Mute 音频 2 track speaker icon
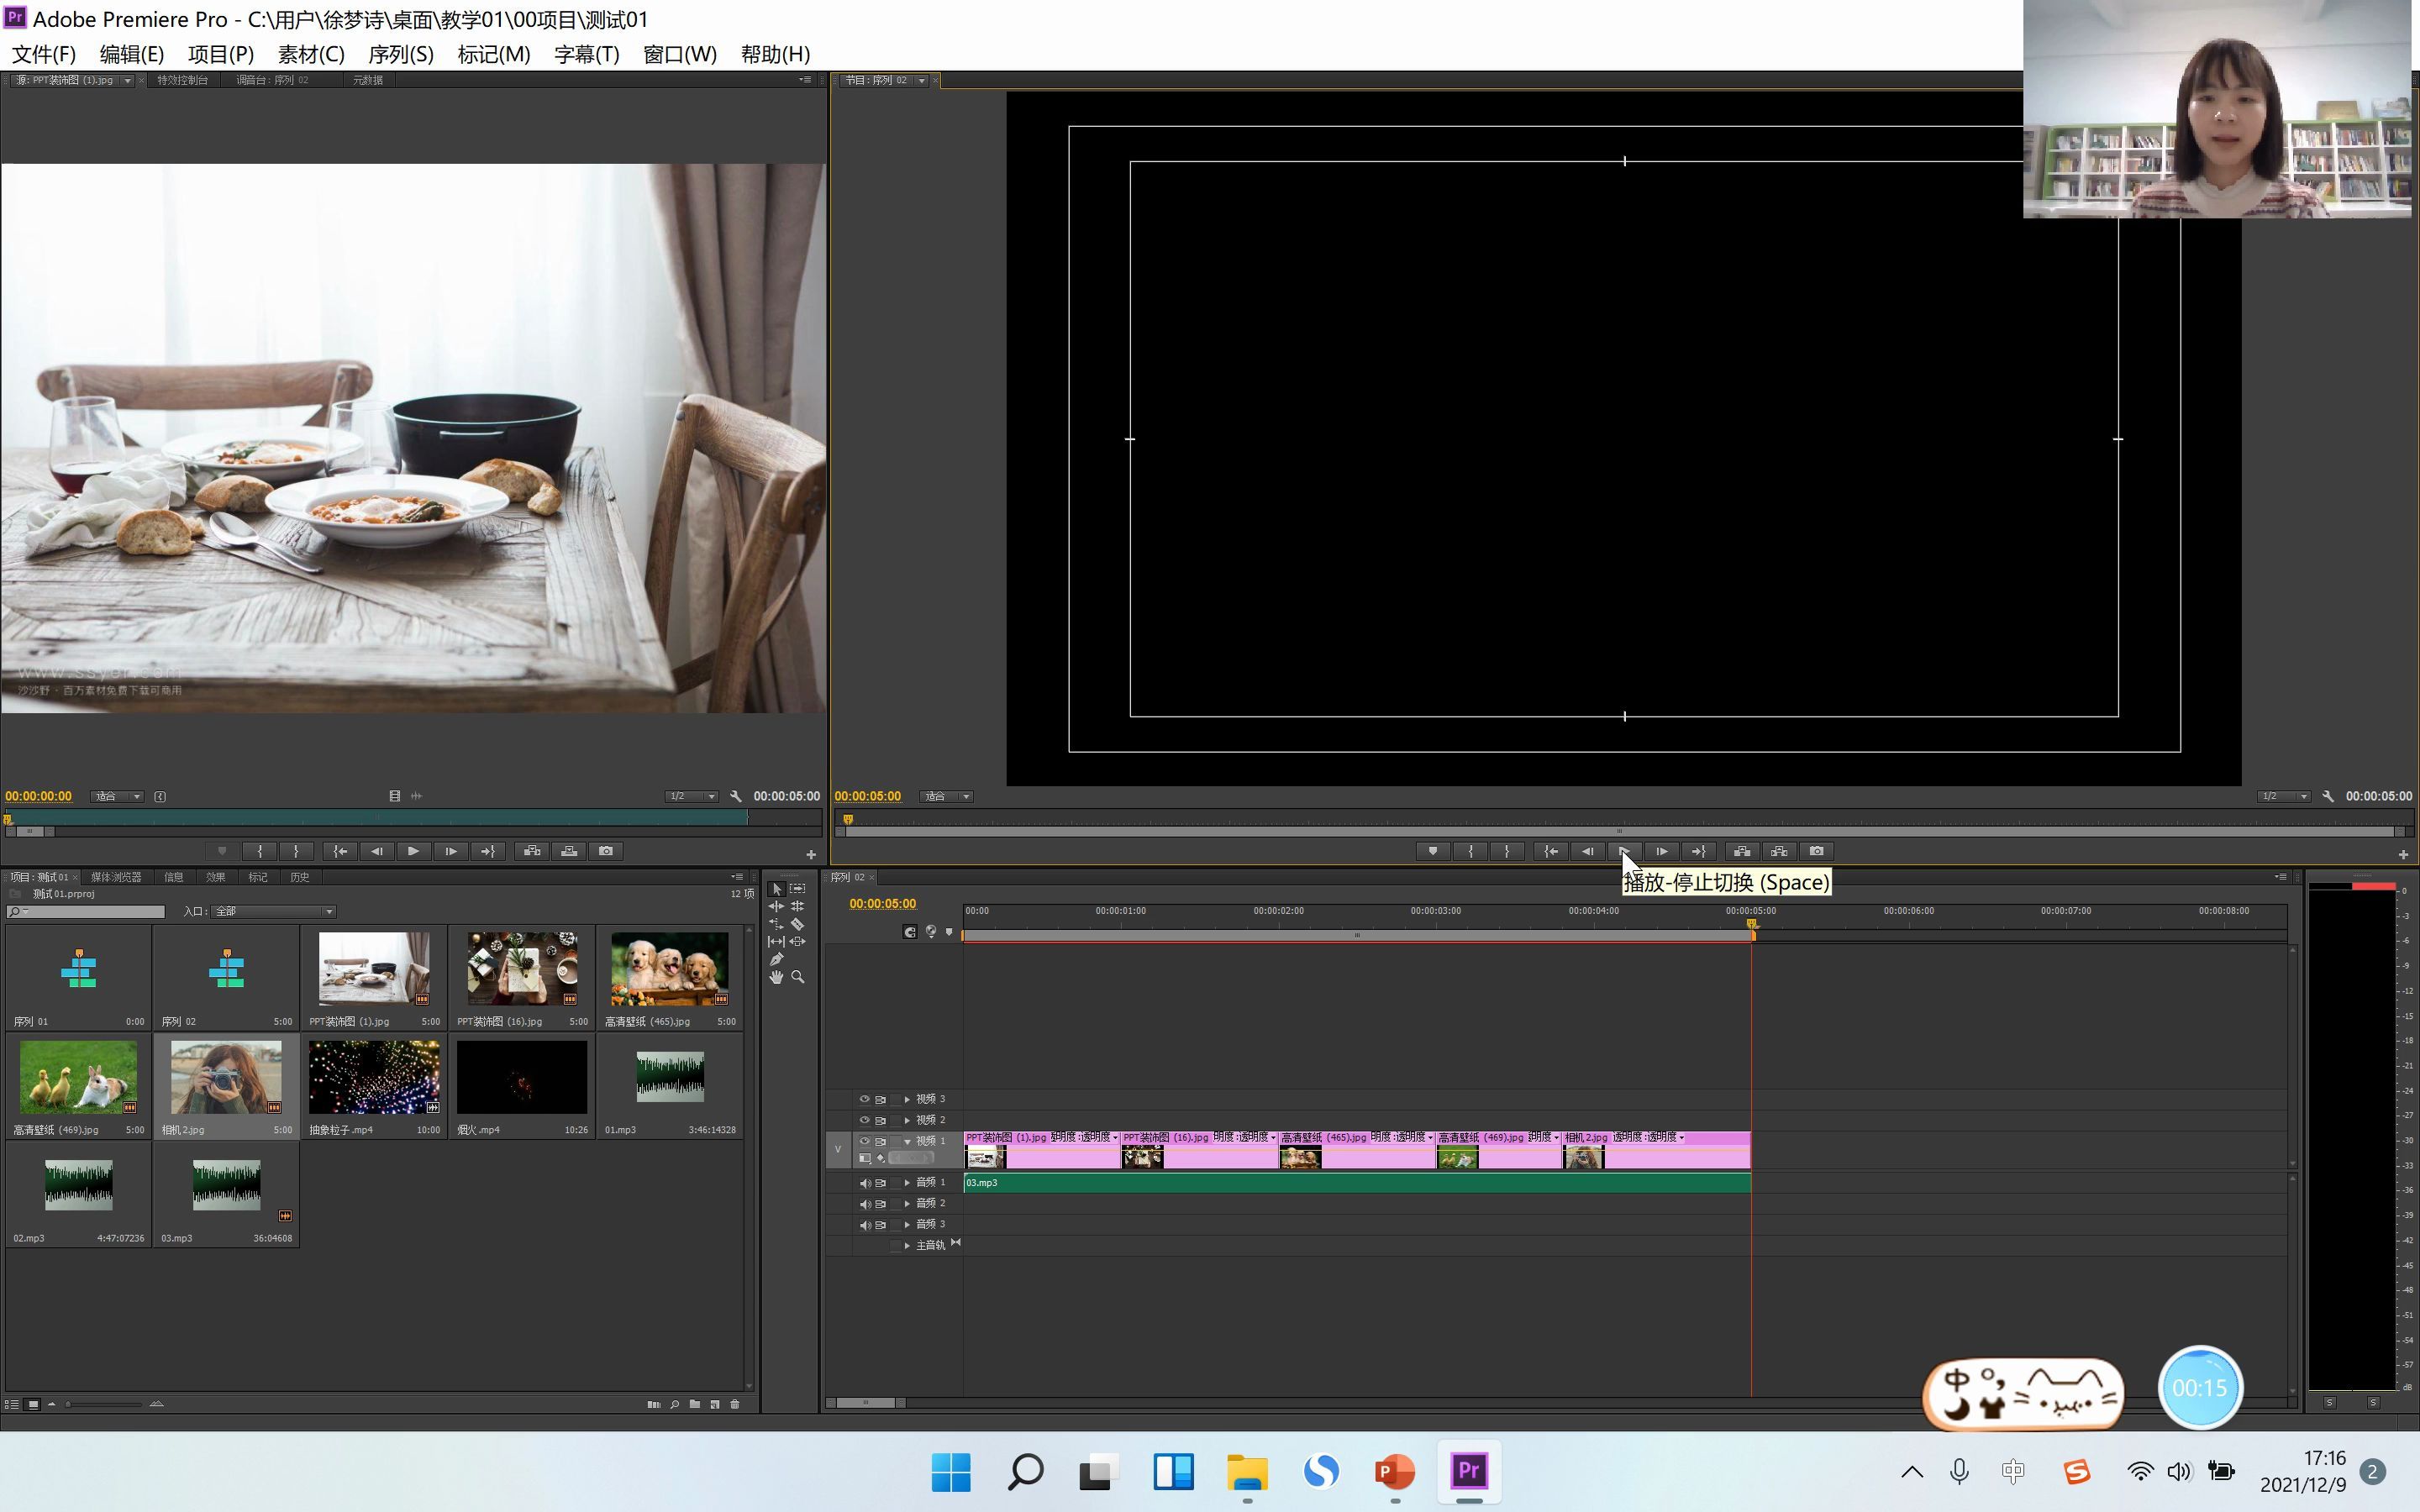The image size is (2420, 1512). pyautogui.click(x=865, y=1205)
